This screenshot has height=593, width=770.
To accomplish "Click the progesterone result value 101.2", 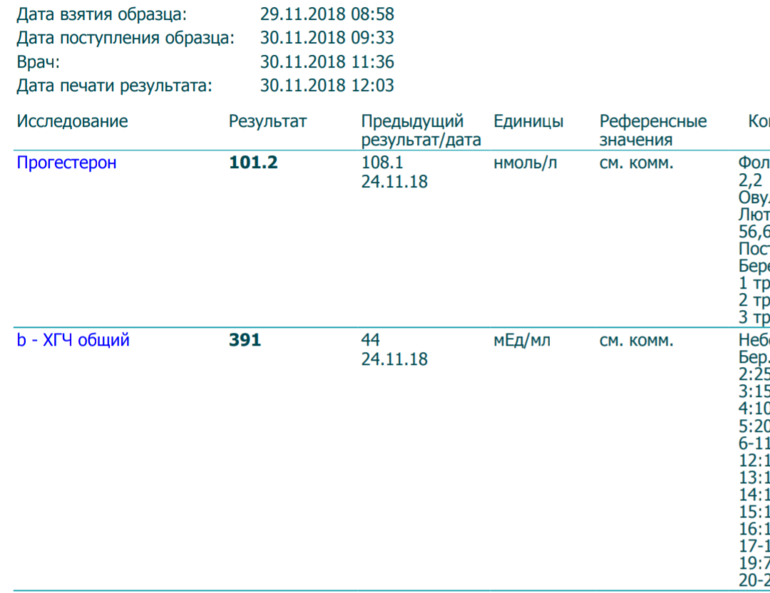I will tap(254, 162).
